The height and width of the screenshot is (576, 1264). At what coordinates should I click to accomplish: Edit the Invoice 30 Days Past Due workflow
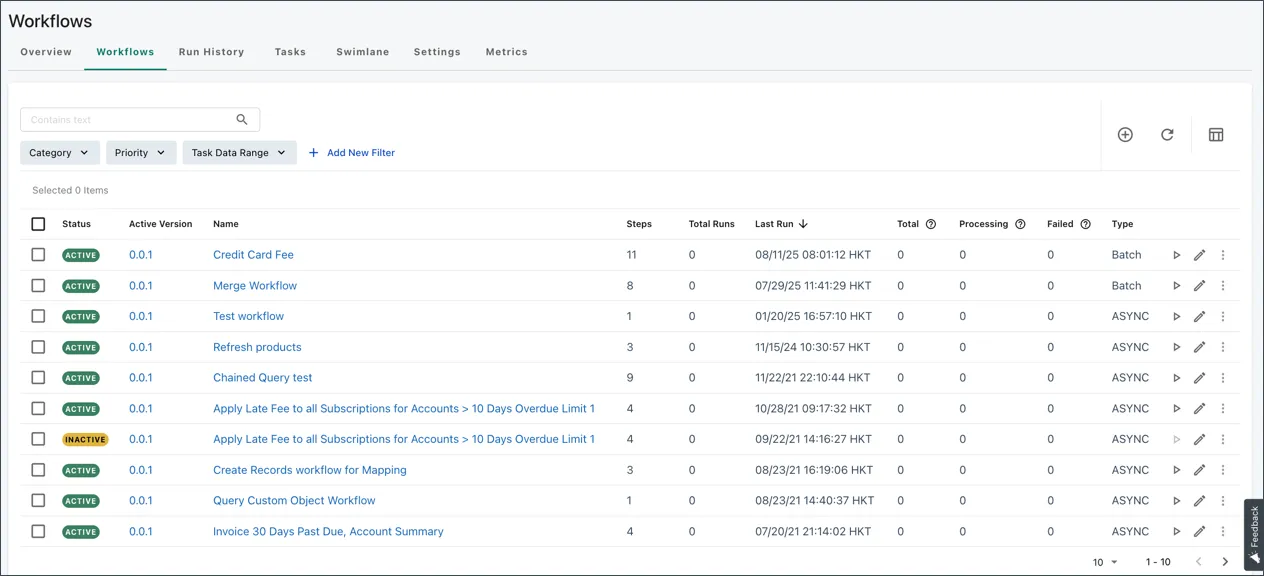pyautogui.click(x=1200, y=532)
